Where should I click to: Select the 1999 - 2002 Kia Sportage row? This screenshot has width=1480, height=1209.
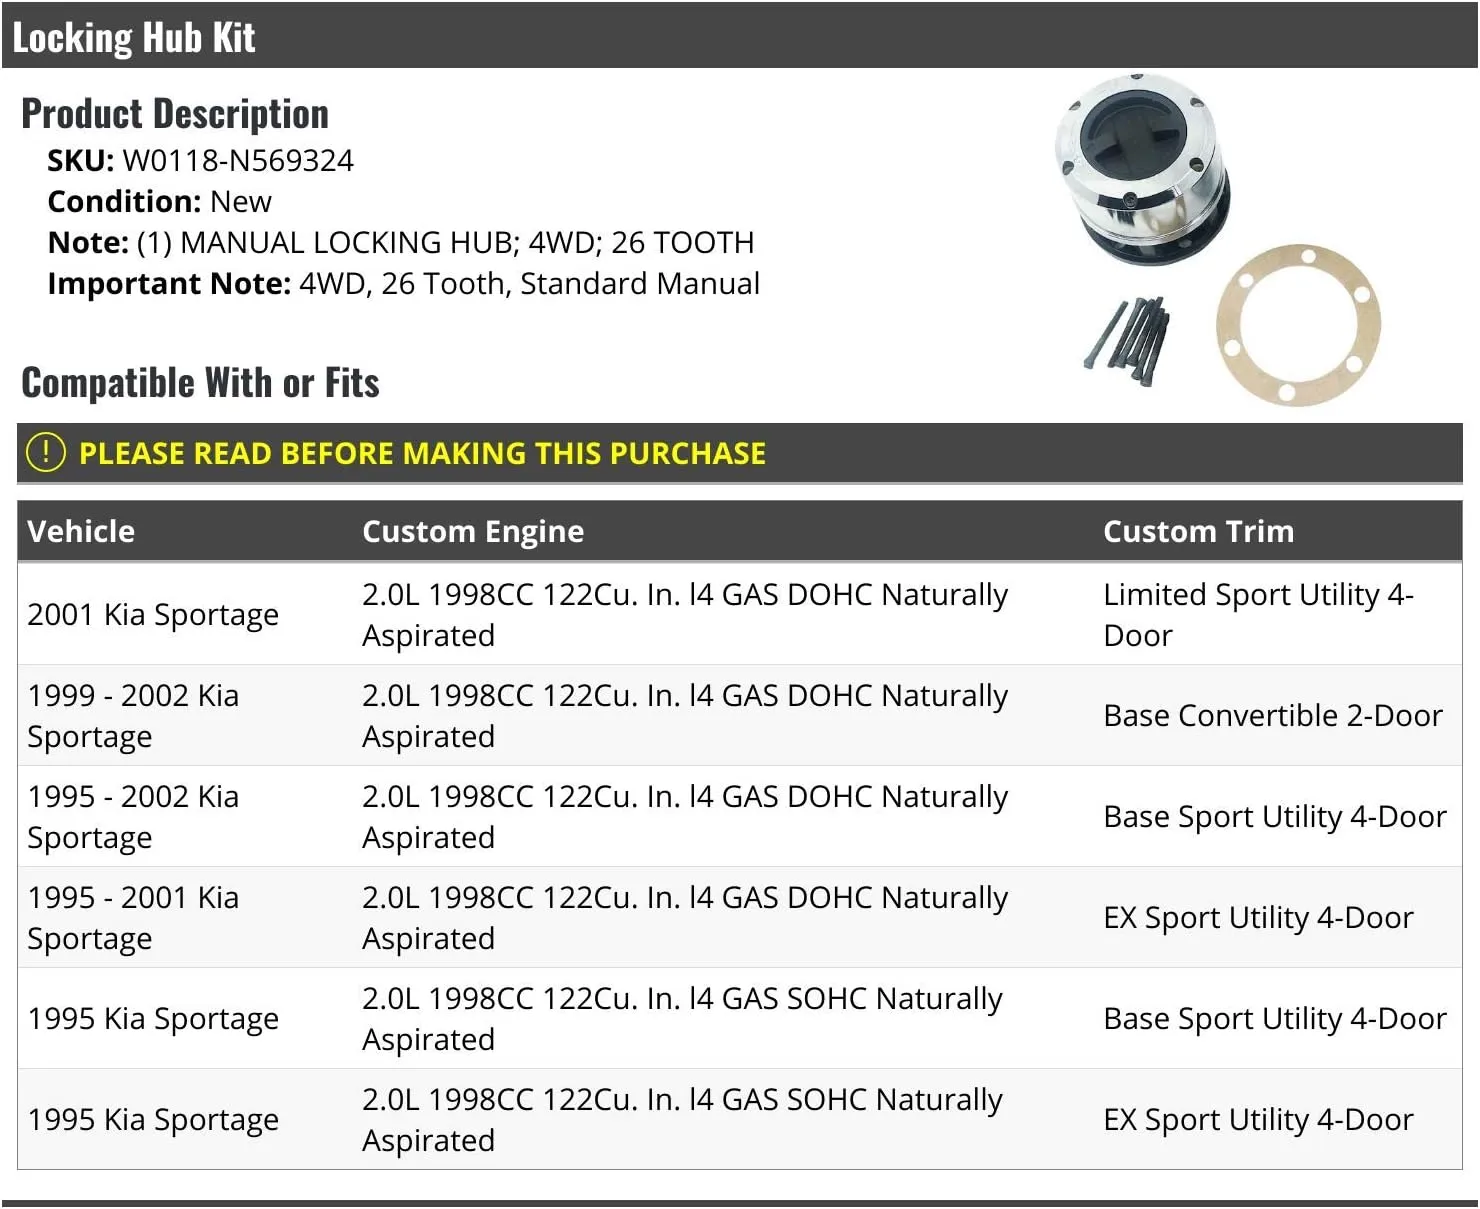pos(740,715)
